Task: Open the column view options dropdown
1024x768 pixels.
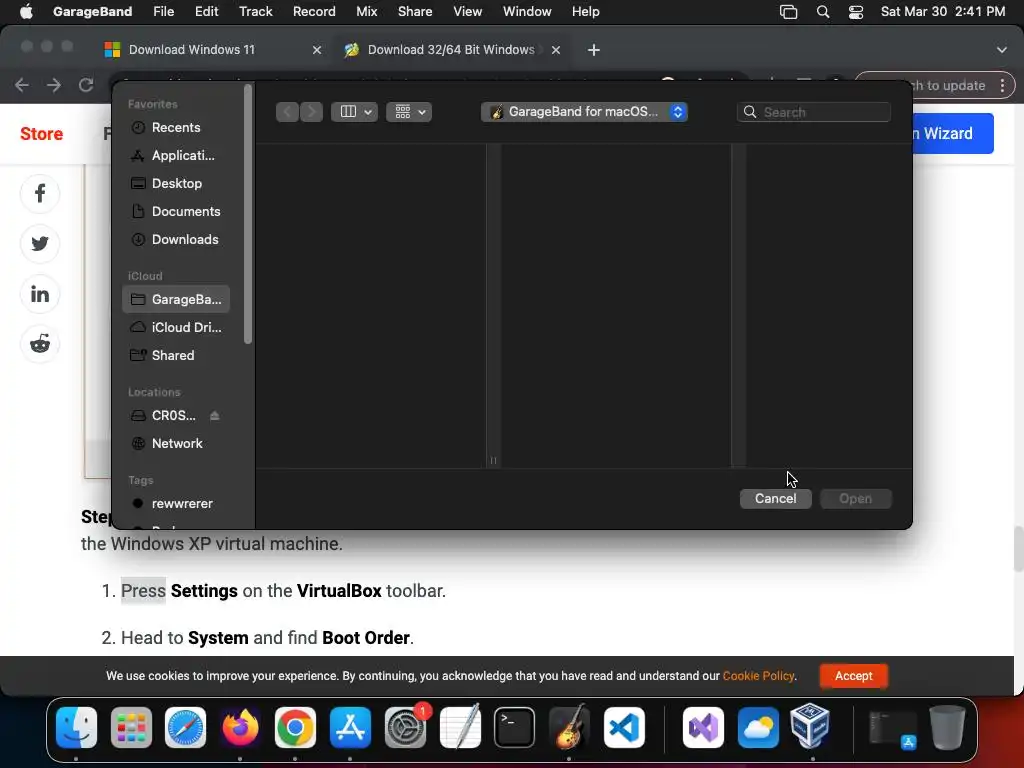Action: pyautogui.click(x=354, y=112)
